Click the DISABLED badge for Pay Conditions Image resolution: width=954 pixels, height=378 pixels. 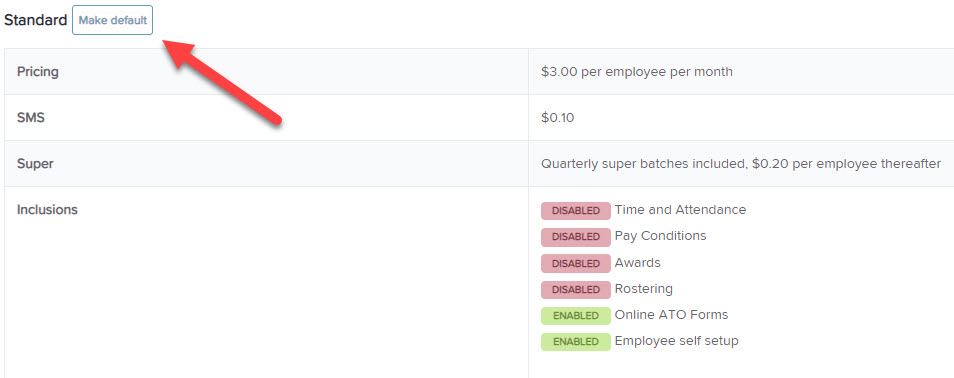(576, 237)
